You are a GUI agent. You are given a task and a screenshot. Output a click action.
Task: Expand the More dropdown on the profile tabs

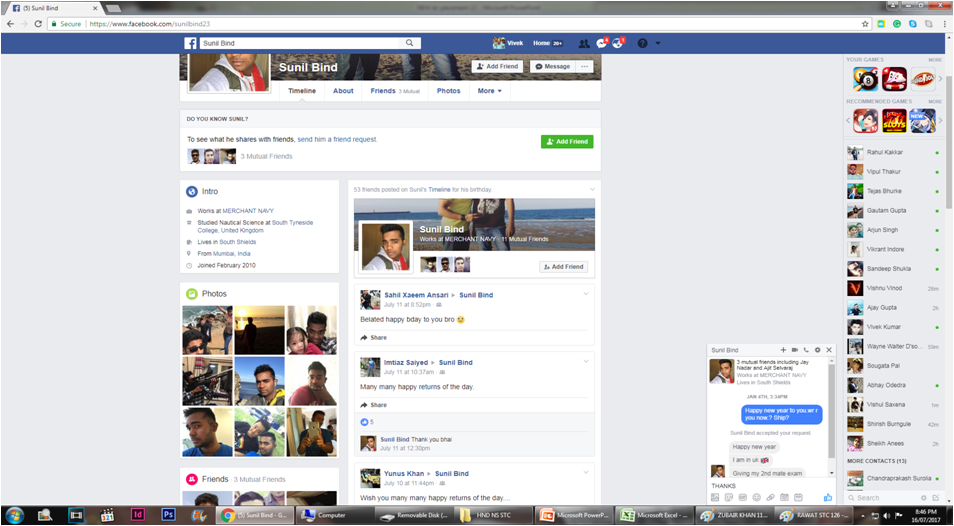pyautogui.click(x=489, y=91)
